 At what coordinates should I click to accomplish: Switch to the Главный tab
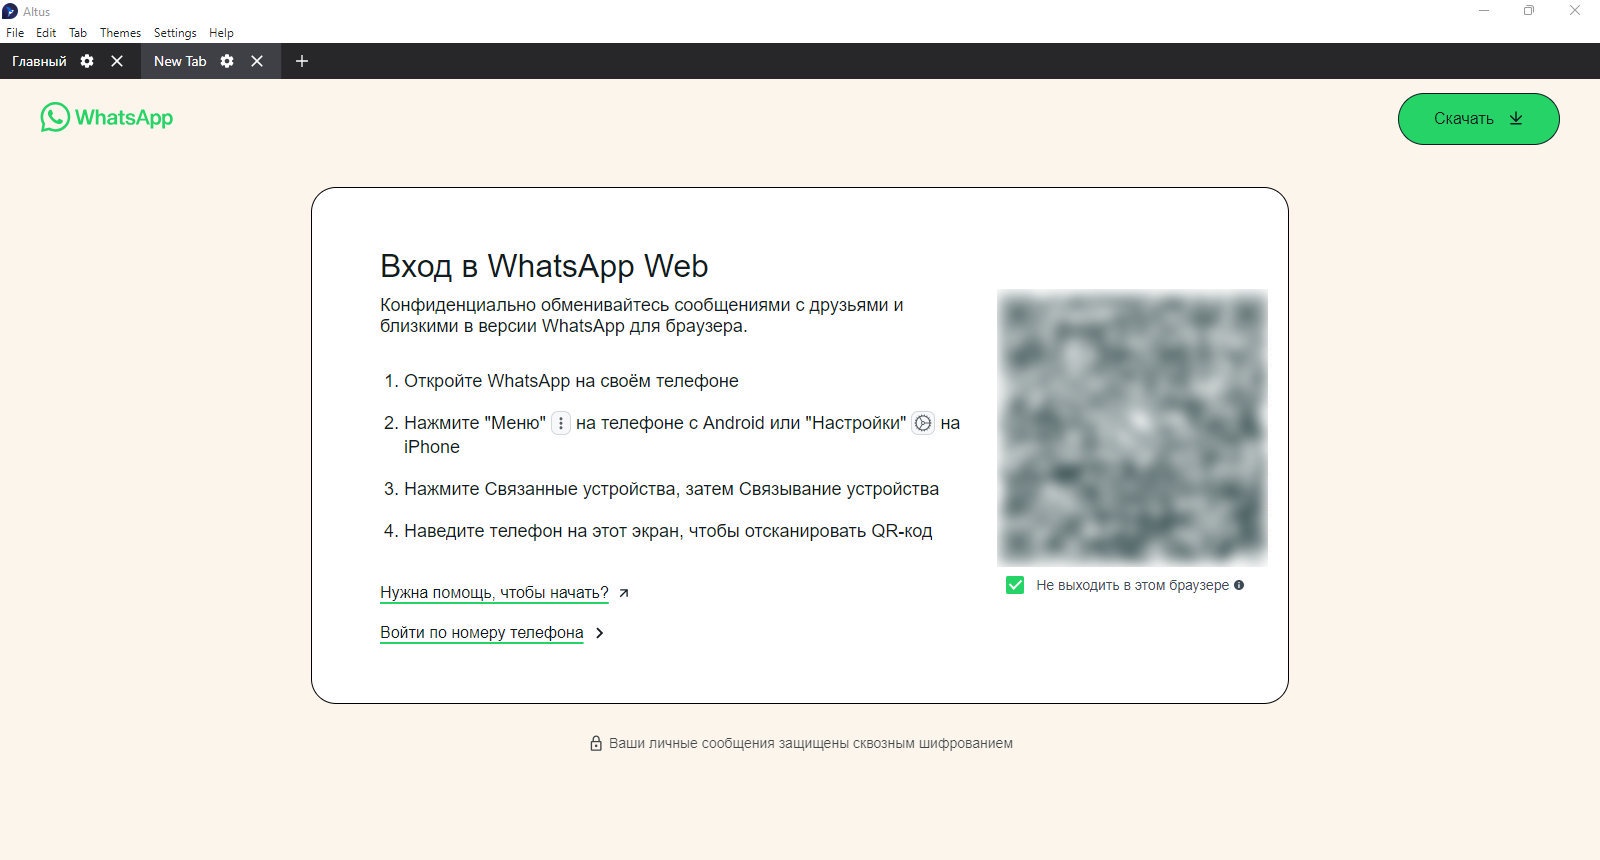39,61
